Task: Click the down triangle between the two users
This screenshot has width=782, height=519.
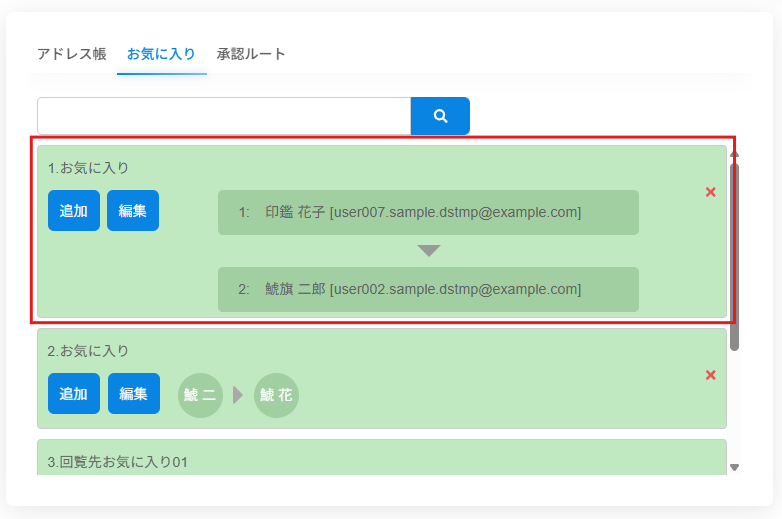Action: (x=429, y=251)
